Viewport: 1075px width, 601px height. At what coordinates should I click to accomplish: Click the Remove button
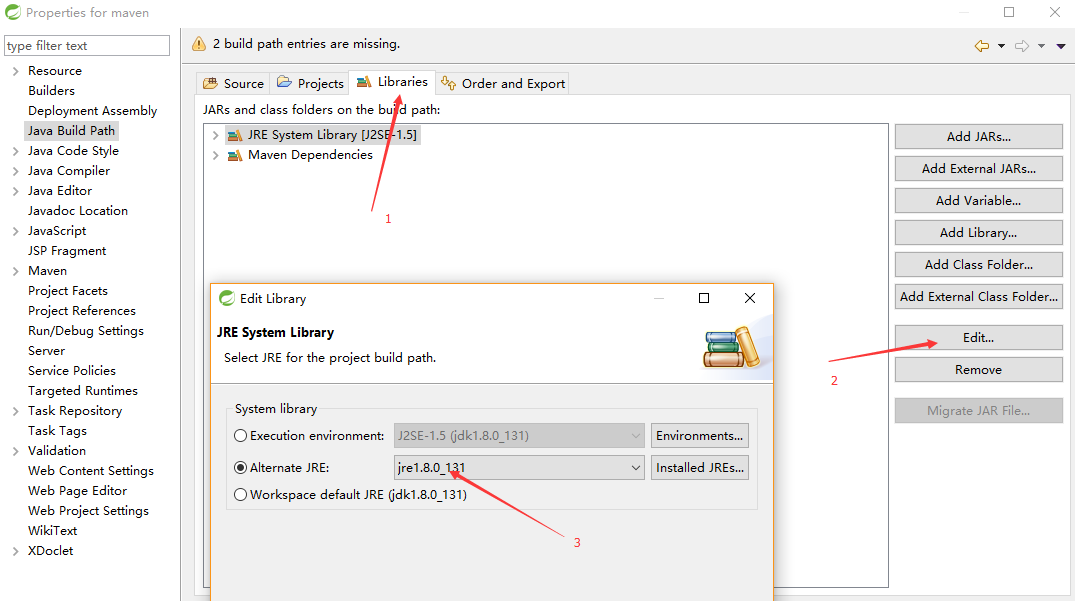point(978,370)
